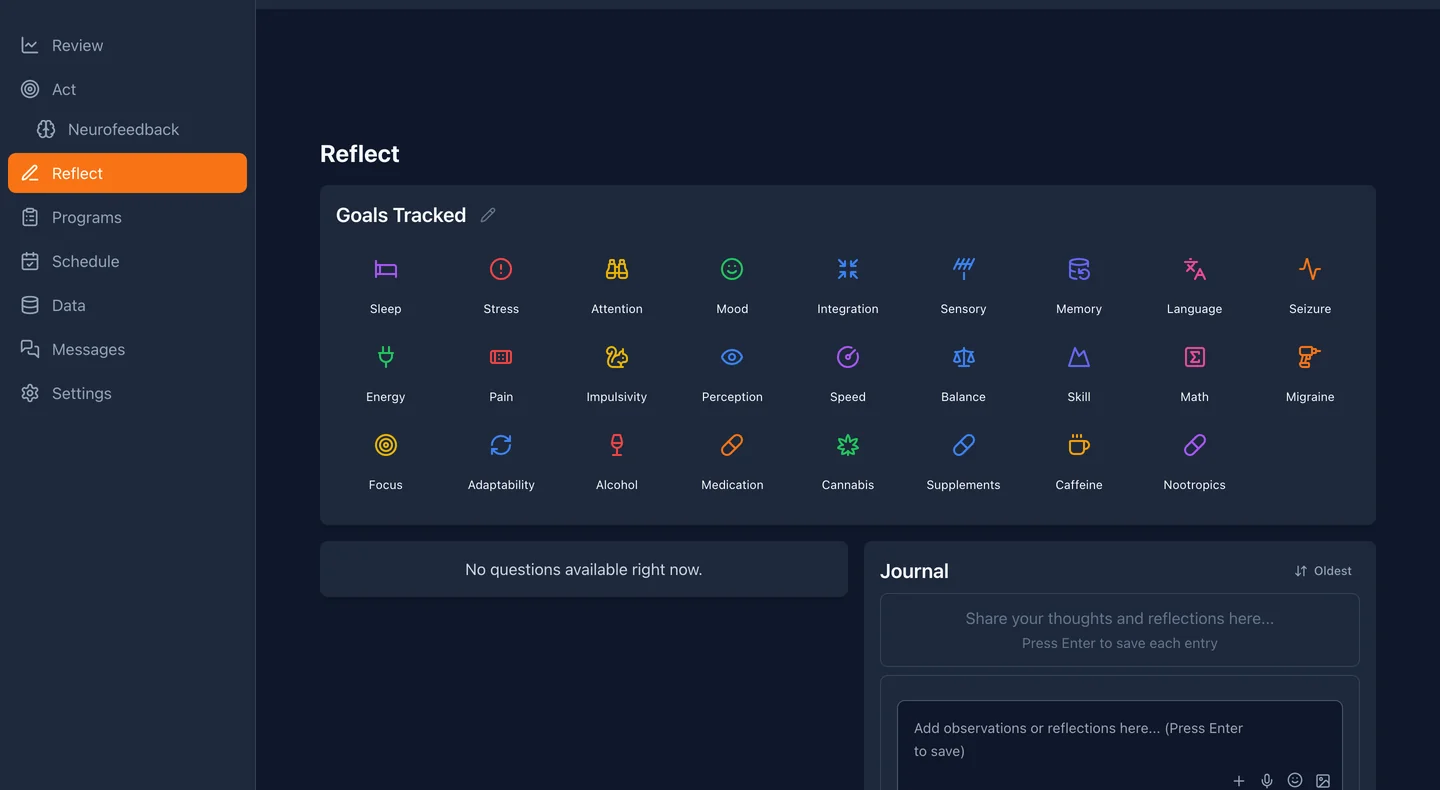Open the Review section in sidebar
This screenshot has width=1440, height=790.
coord(127,45)
